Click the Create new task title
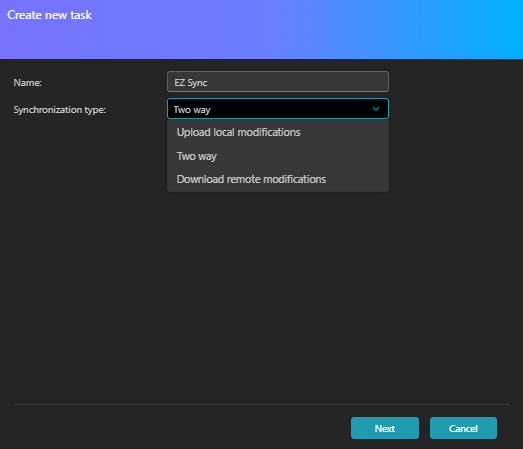 (x=49, y=15)
